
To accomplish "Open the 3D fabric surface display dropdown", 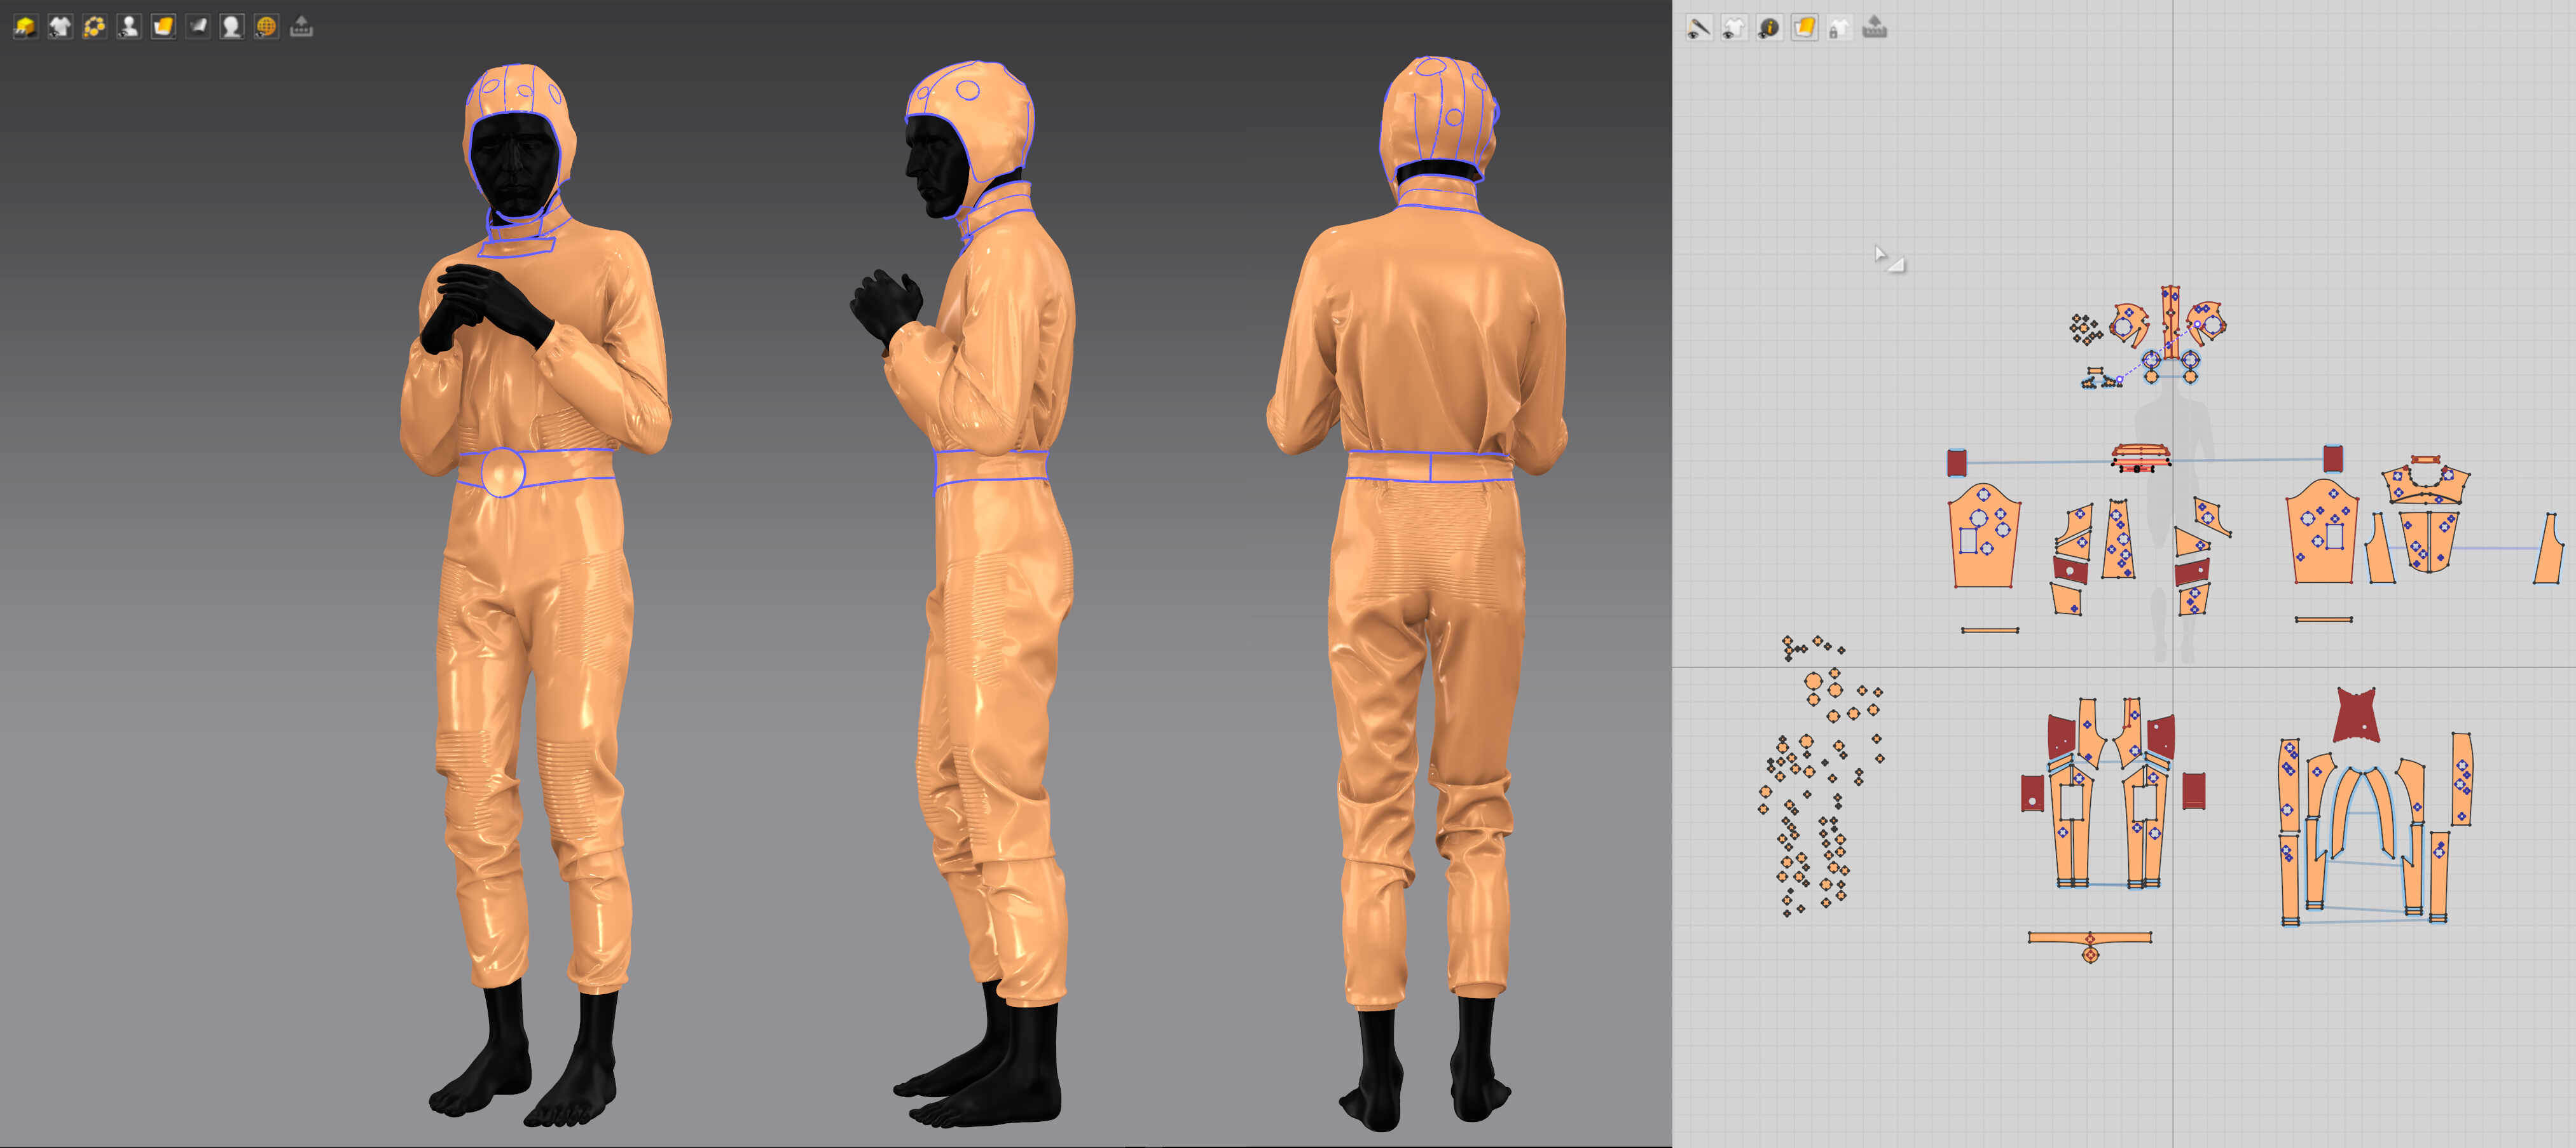I will pos(163,27).
